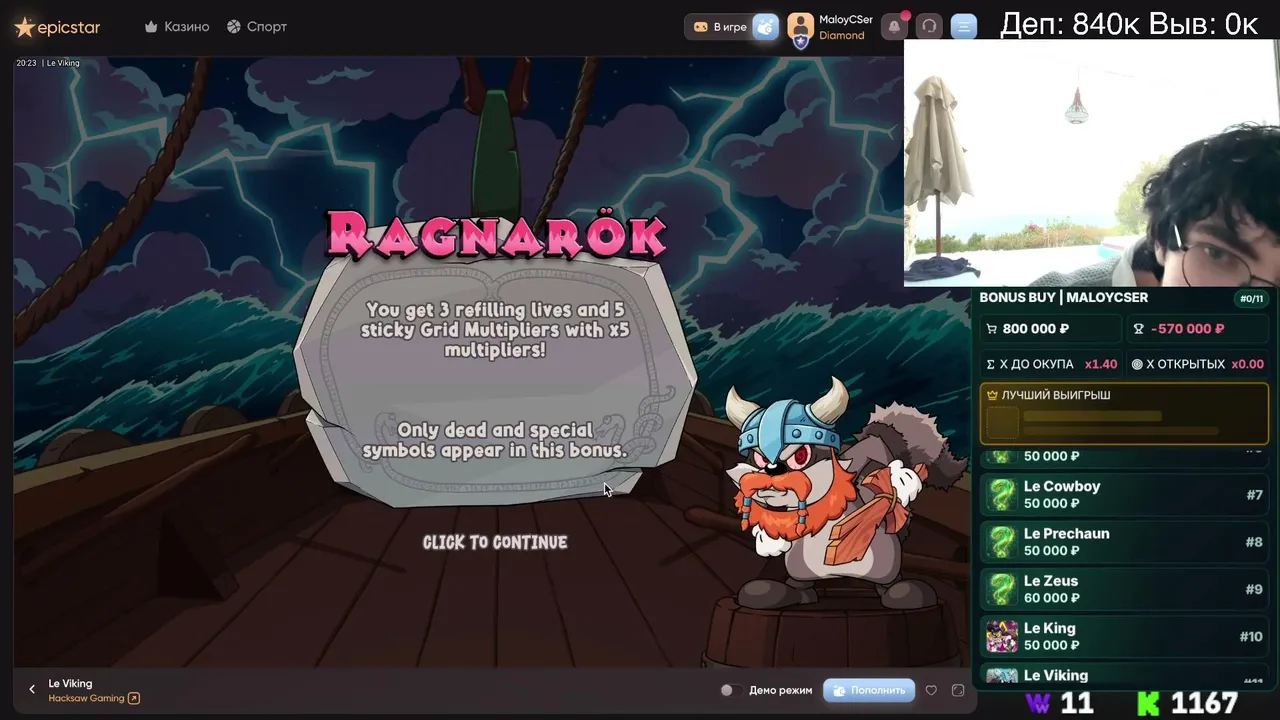Click the Пополнить deposit button

point(869,690)
